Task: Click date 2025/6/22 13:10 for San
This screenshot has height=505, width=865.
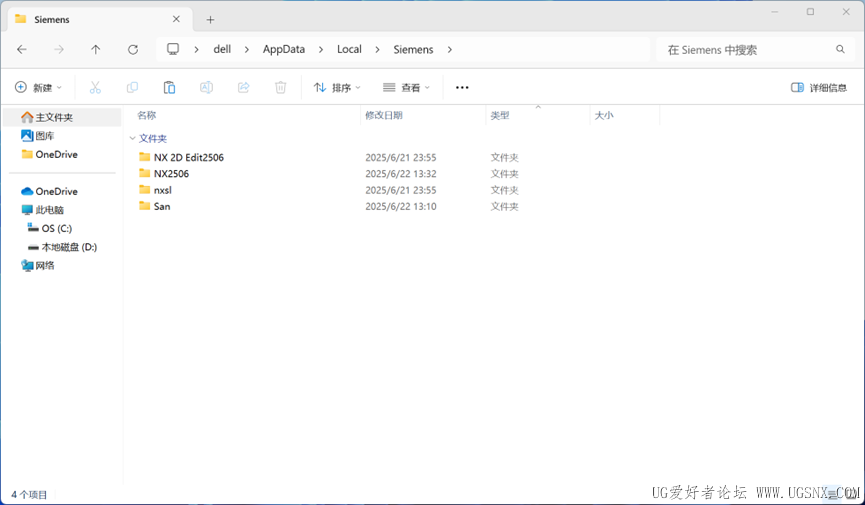Action: click(x=401, y=206)
